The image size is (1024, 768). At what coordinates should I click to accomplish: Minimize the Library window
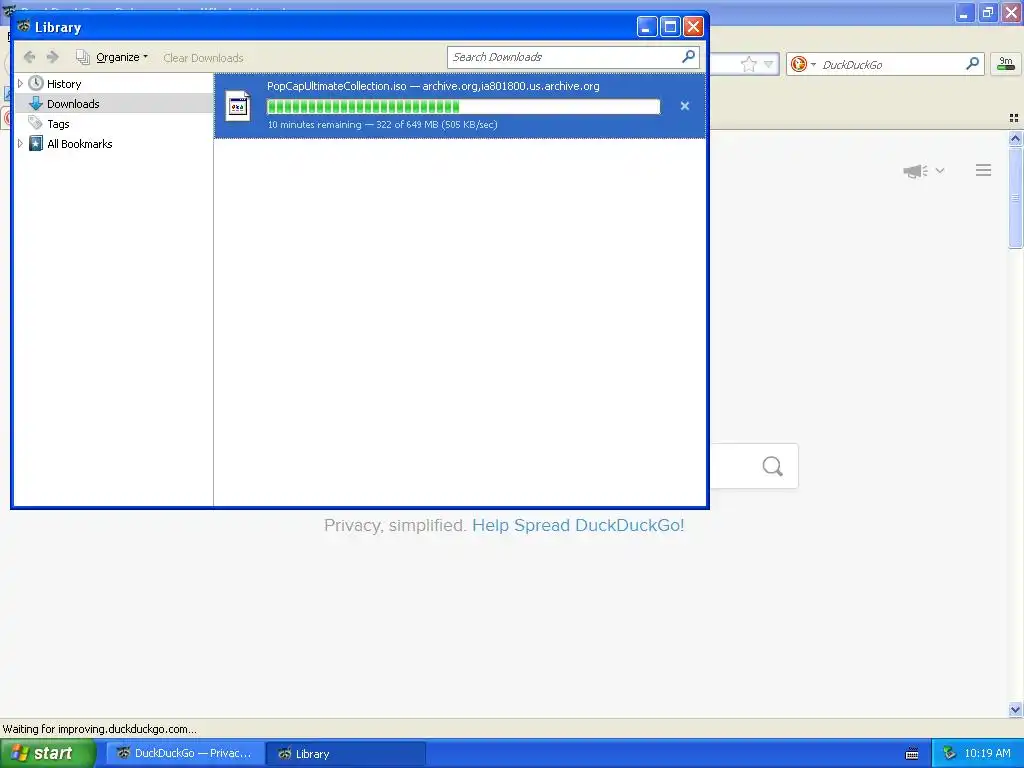647,27
